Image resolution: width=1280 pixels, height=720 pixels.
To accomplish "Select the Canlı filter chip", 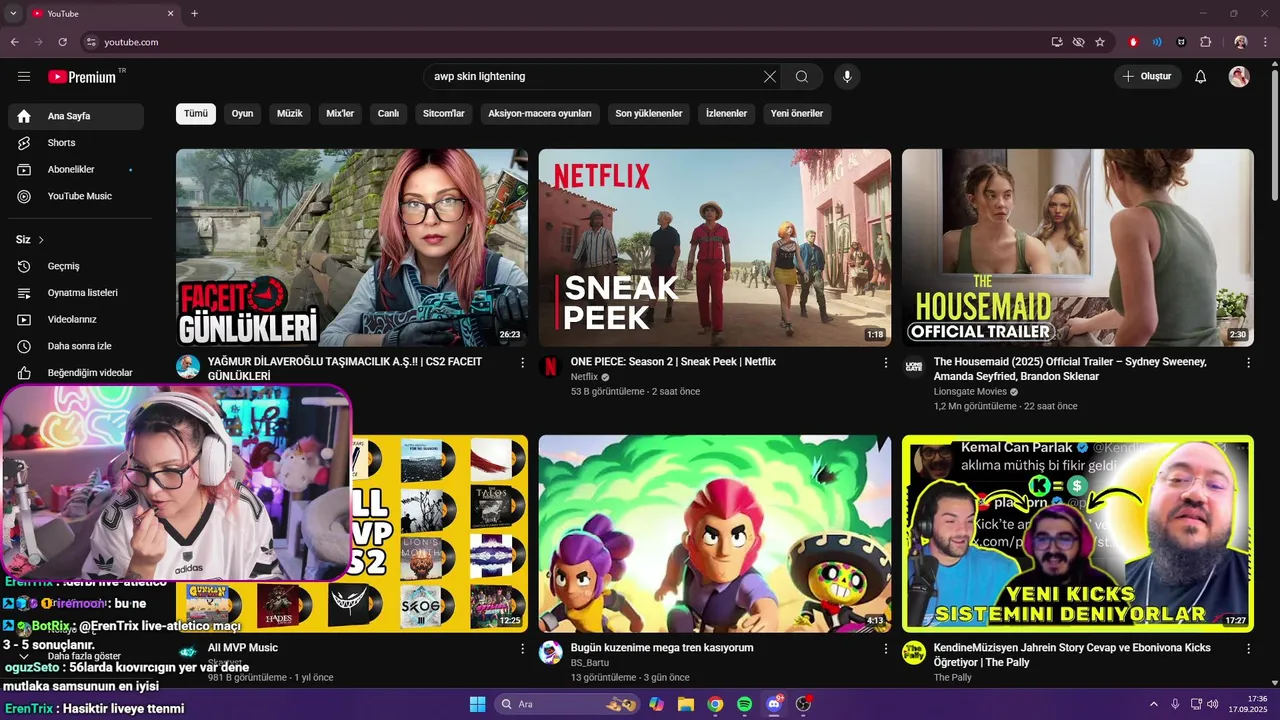I will tap(388, 114).
